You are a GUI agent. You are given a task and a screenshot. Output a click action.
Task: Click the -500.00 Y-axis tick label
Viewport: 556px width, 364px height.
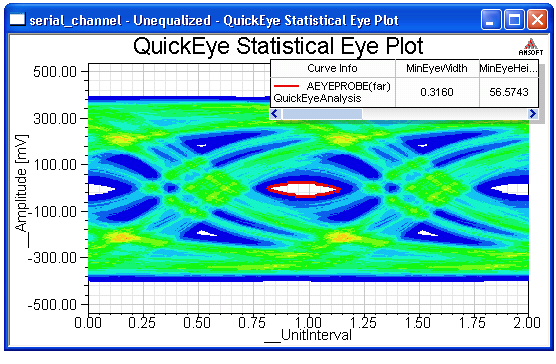(x=52, y=304)
